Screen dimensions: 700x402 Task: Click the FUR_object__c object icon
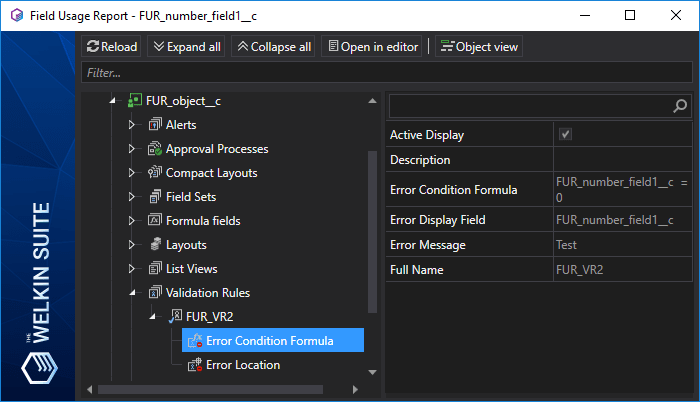pyautogui.click(x=135, y=100)
